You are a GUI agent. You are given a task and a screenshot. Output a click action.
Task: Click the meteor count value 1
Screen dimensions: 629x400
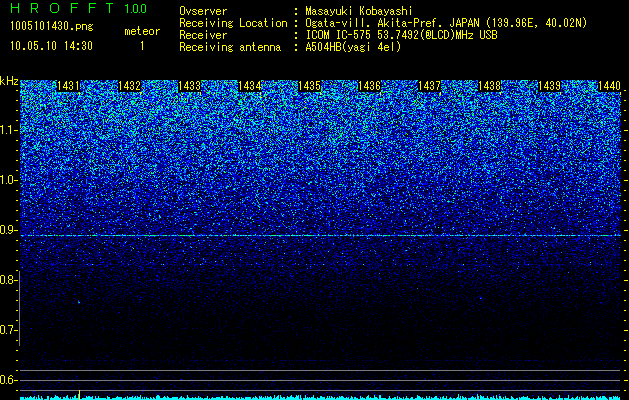pos(142,46)
